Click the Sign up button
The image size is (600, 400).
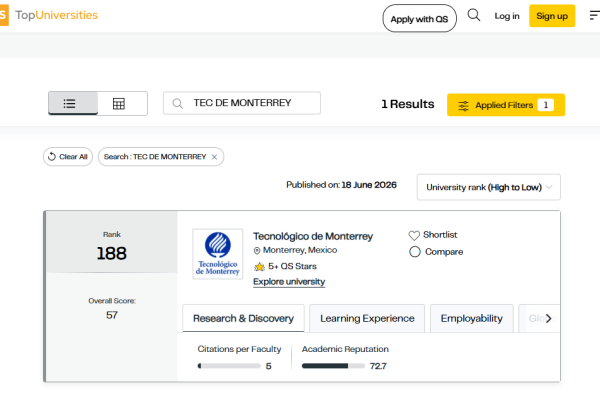[x=552, y=16]
